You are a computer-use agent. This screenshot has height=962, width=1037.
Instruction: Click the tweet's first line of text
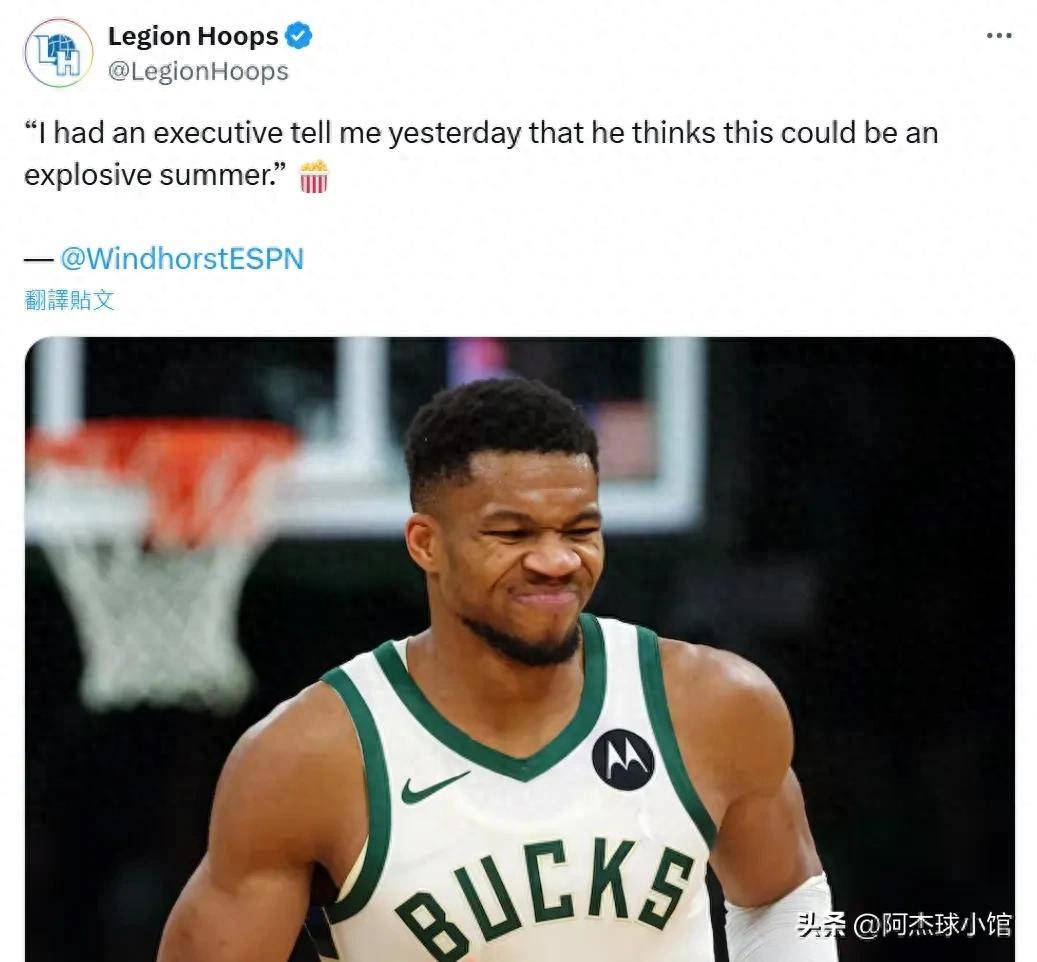(481, 133)
